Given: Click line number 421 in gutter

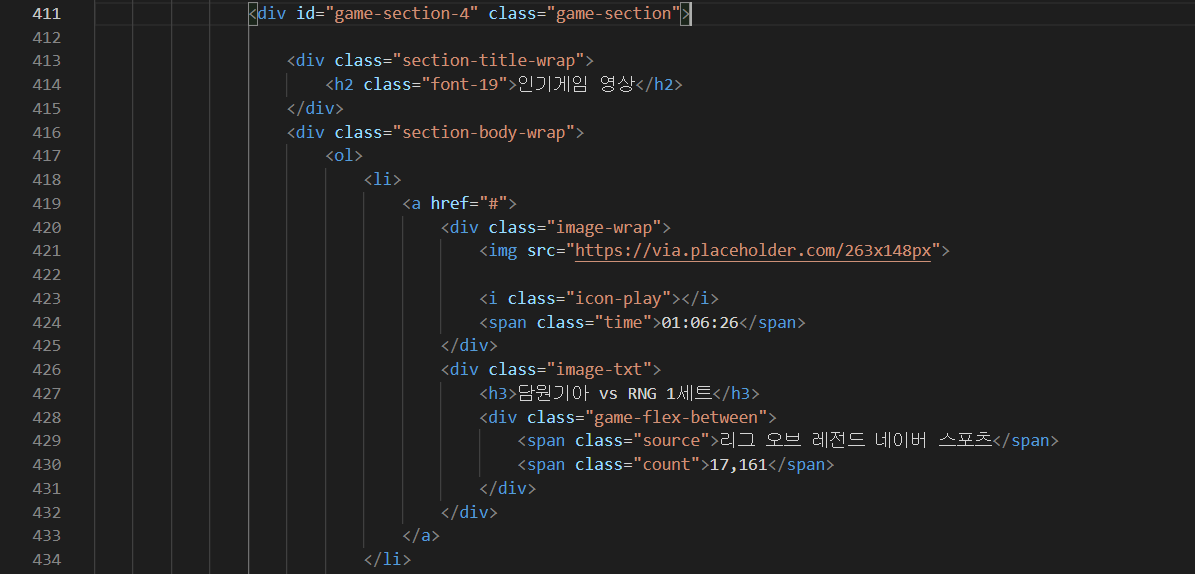Looking at the screenshot, I should tap(47, 251).
